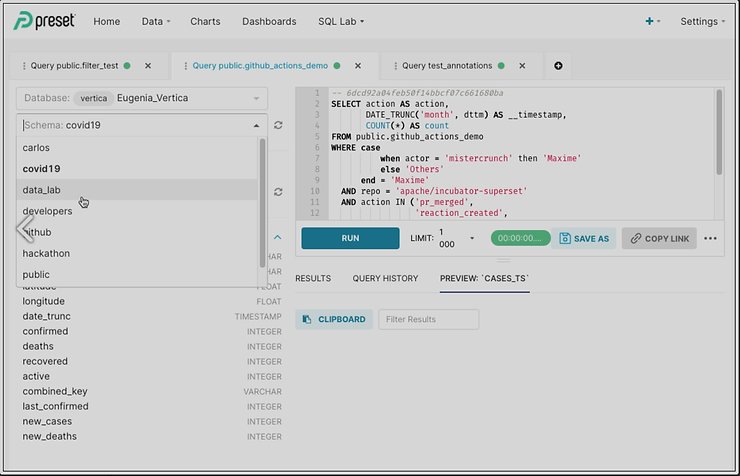Open the Settings menu

(x=702, y=21)
